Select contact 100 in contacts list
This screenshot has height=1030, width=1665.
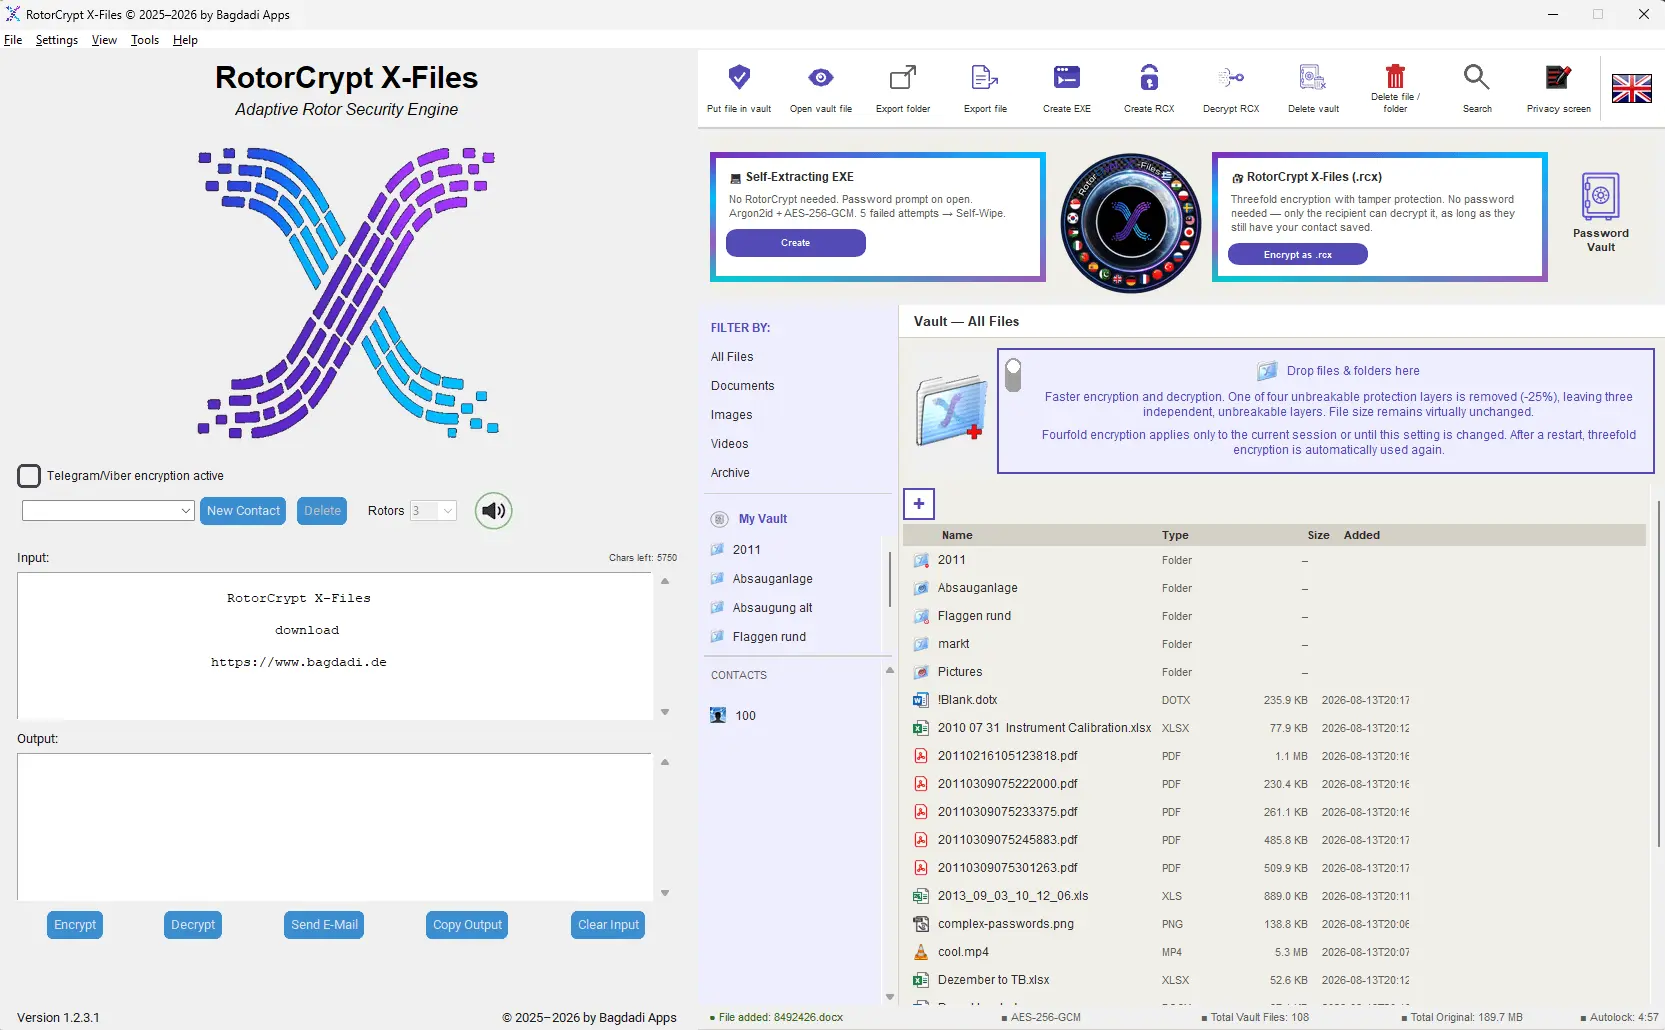[x=745, y=716]
